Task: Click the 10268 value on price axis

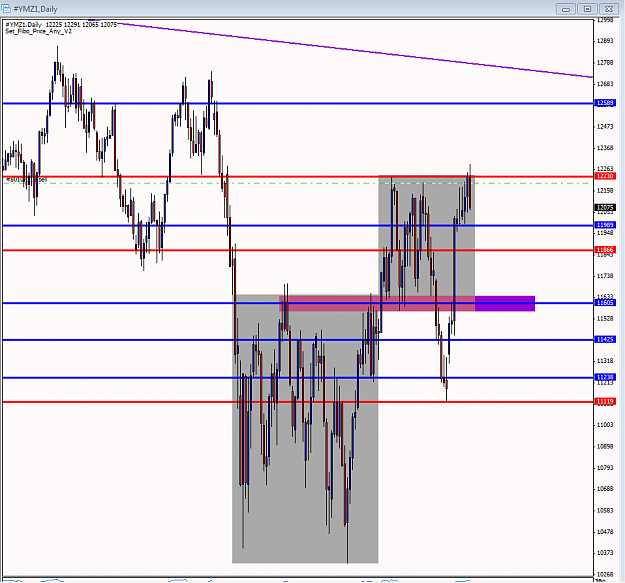Action: tap(605, 574)
